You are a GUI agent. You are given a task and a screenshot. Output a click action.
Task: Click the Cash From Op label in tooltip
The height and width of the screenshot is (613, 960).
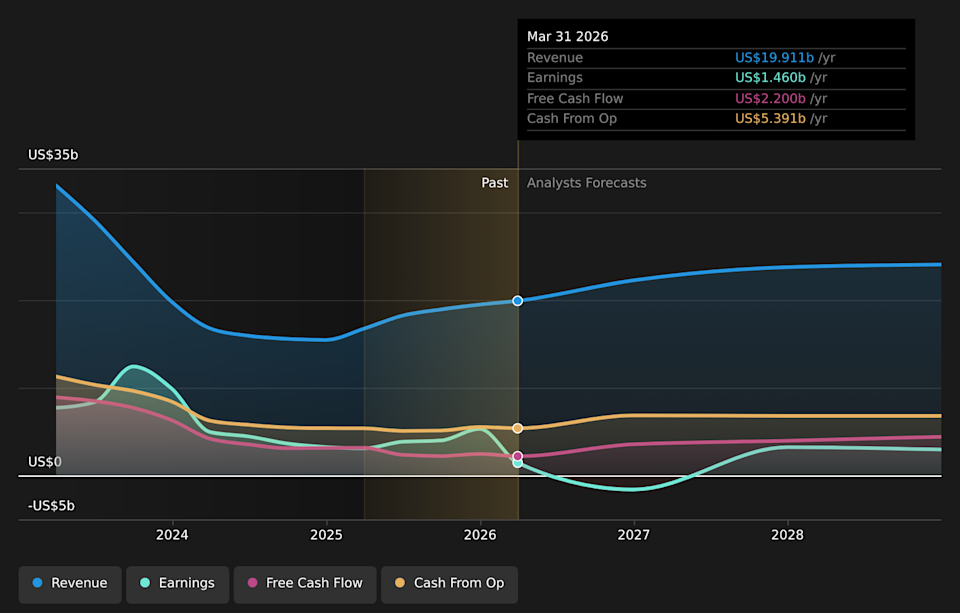(572, 119)
